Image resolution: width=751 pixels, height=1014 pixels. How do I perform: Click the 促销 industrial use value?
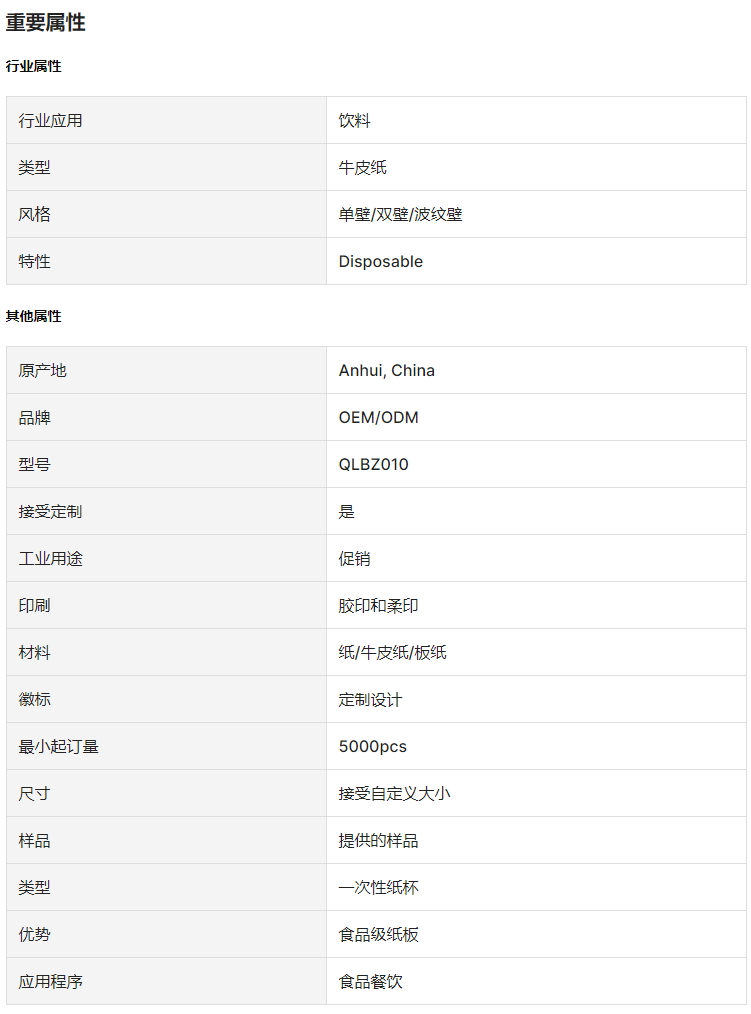tap(354, 559)
